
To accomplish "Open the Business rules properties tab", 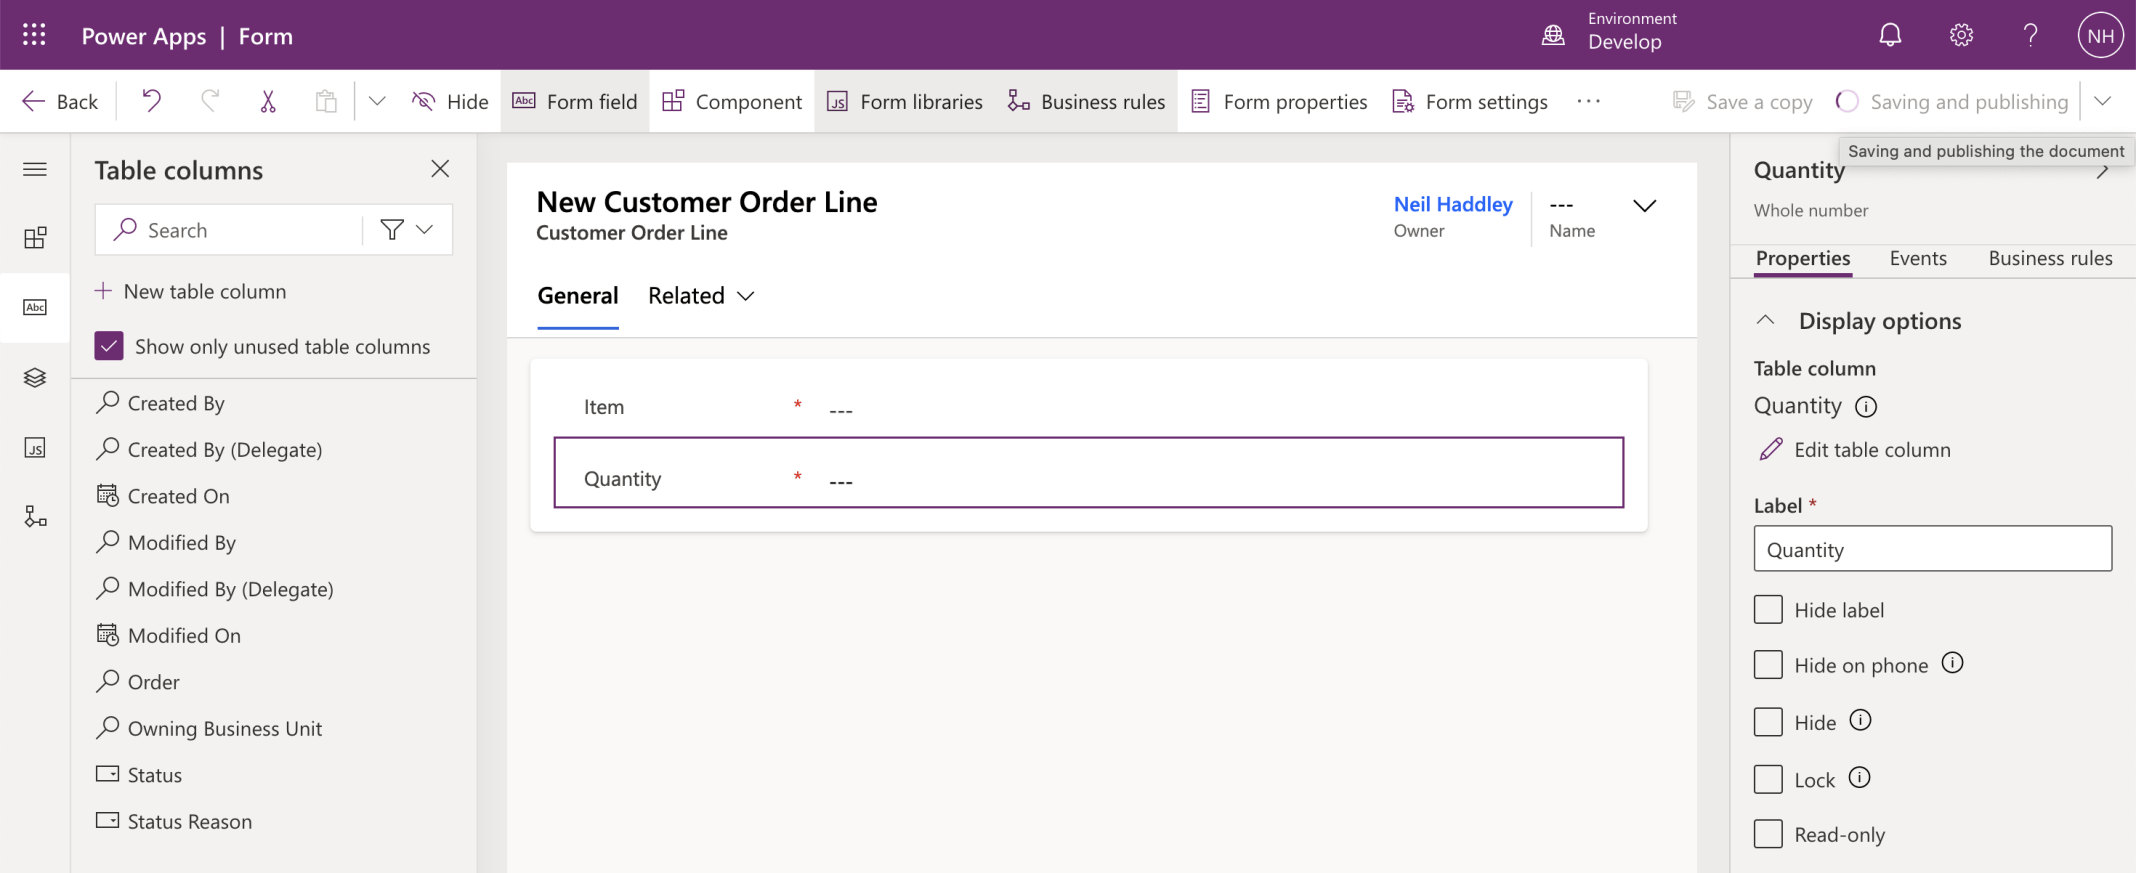I will pyautogui.click(x=2049, y=259).
